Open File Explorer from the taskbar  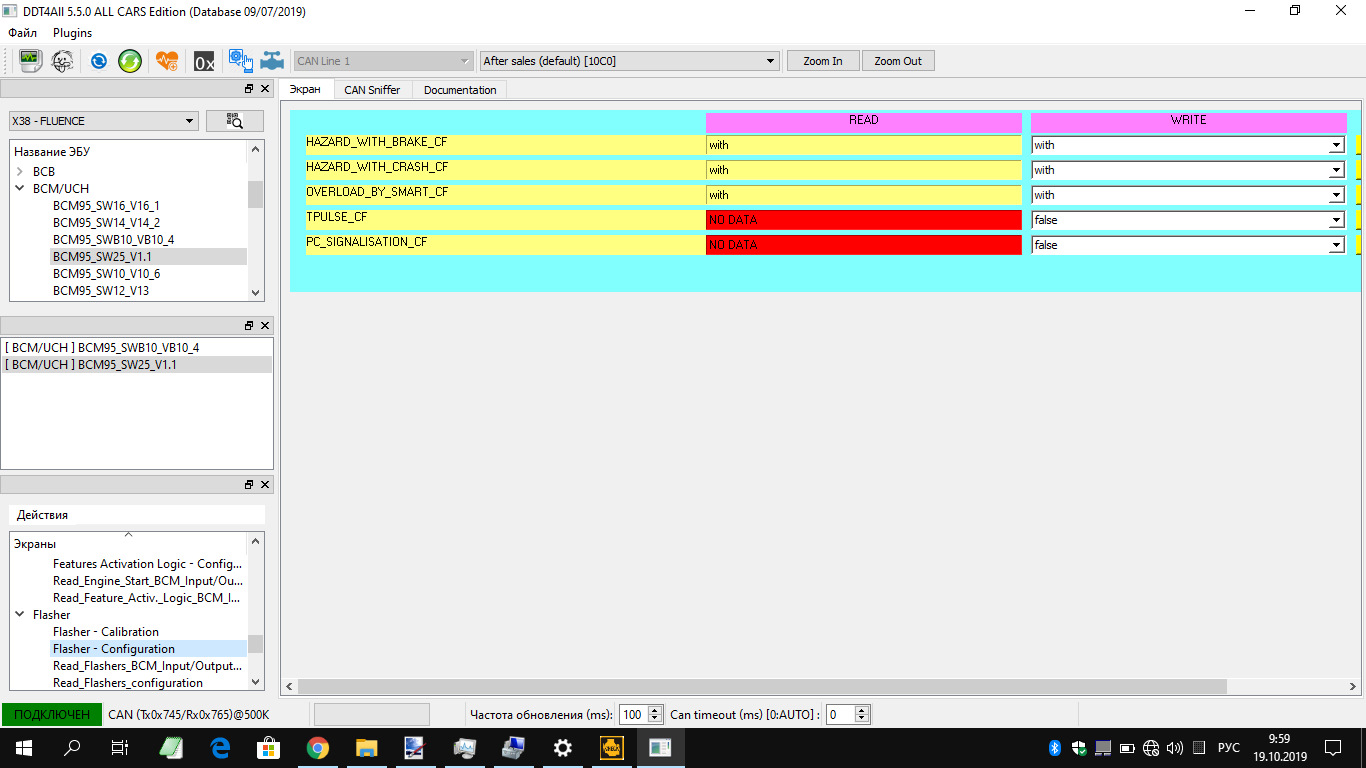click(367, 748)
